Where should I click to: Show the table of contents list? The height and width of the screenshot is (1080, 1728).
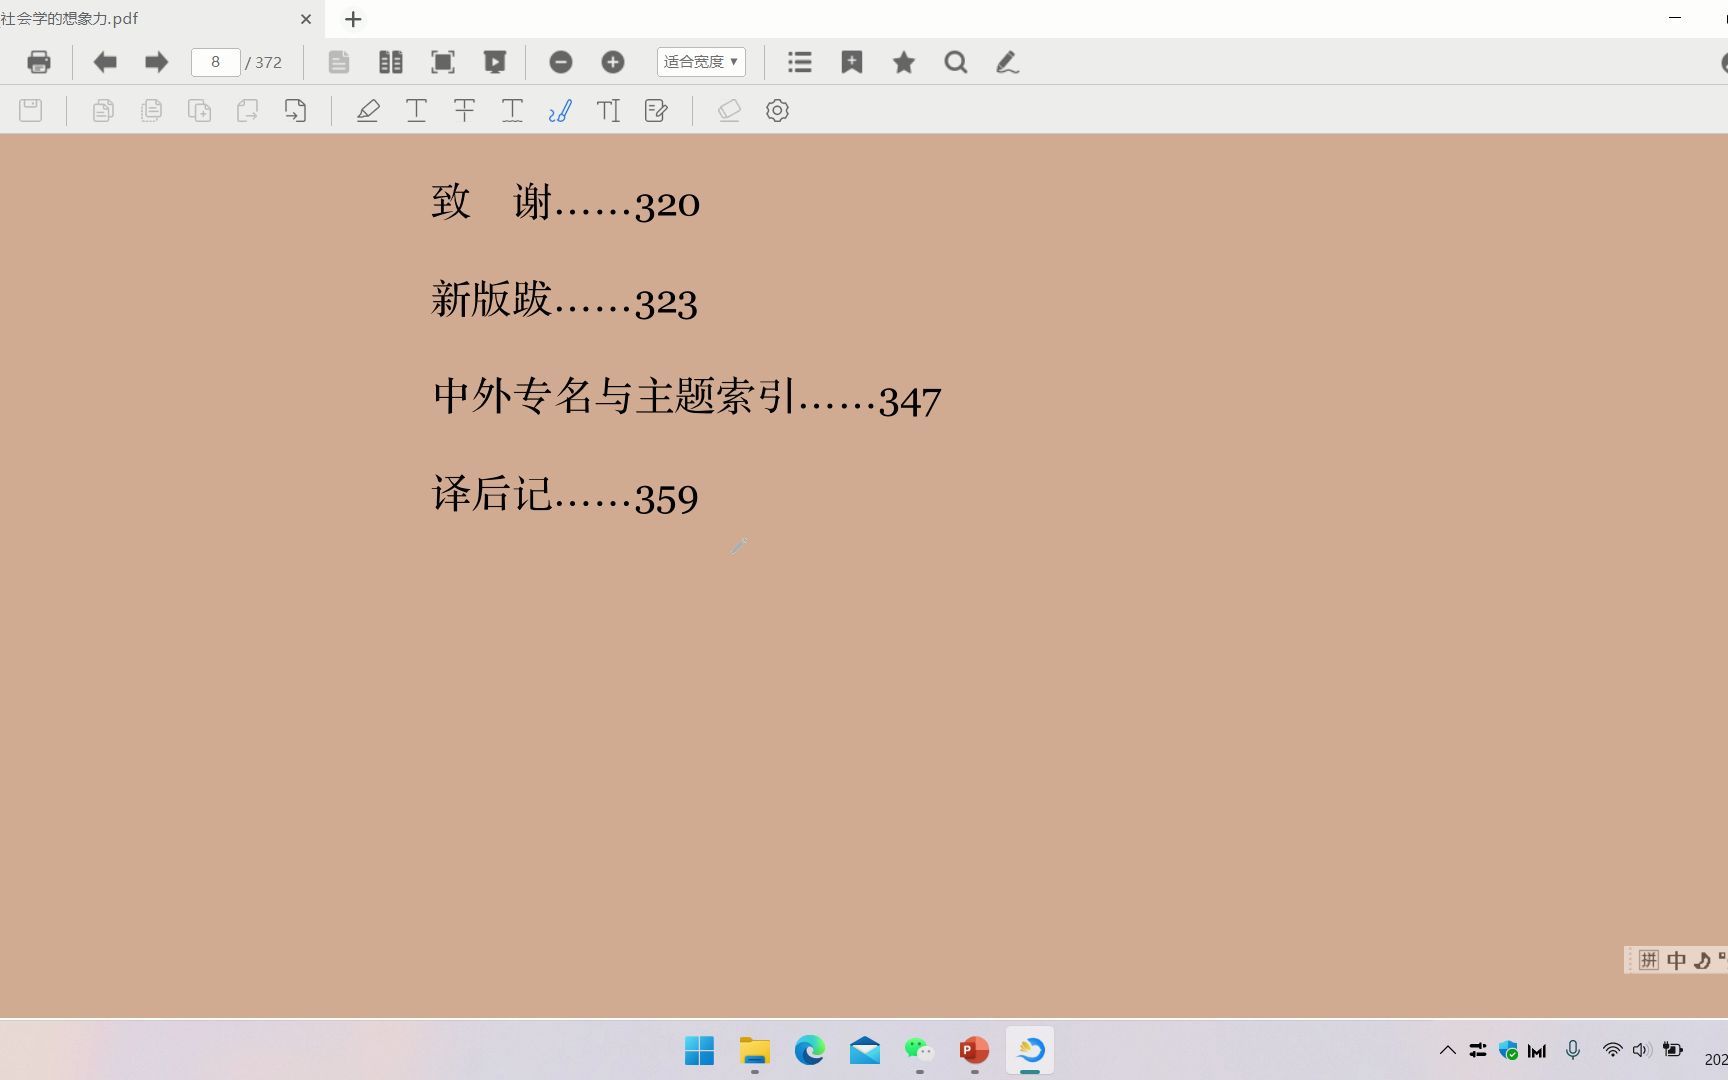800,62
